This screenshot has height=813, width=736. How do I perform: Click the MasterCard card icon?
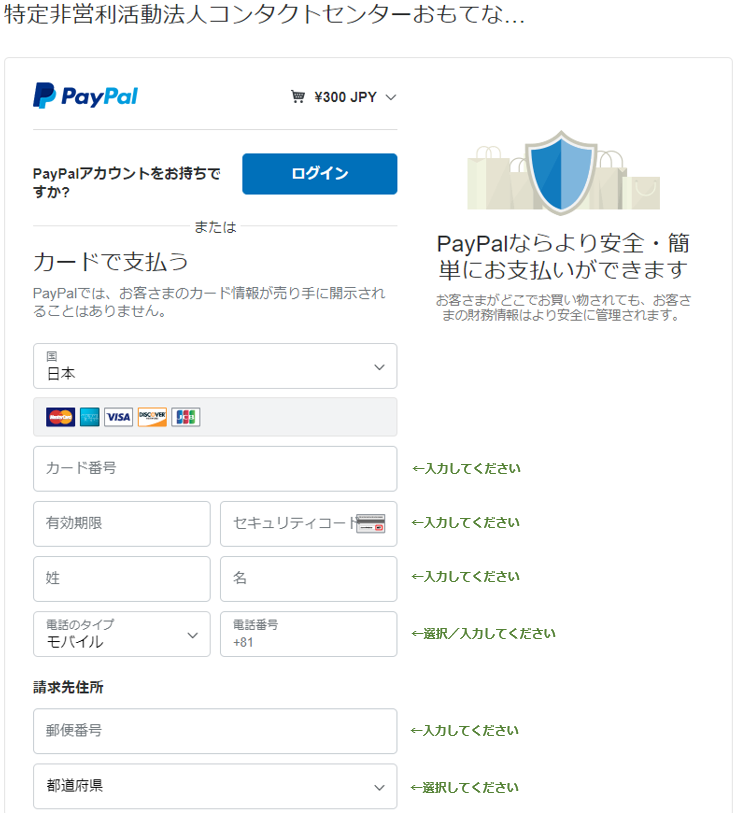tap(61, 417)
